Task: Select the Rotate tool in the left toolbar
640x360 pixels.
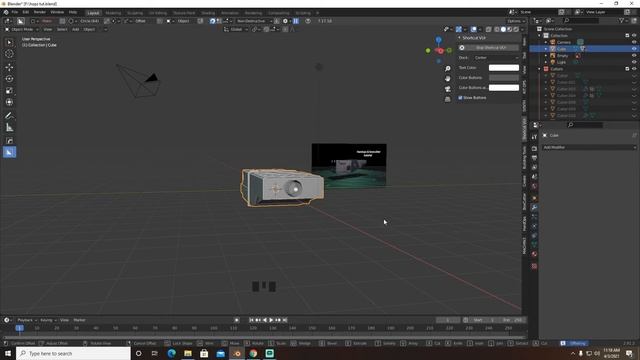Action: 9,79
